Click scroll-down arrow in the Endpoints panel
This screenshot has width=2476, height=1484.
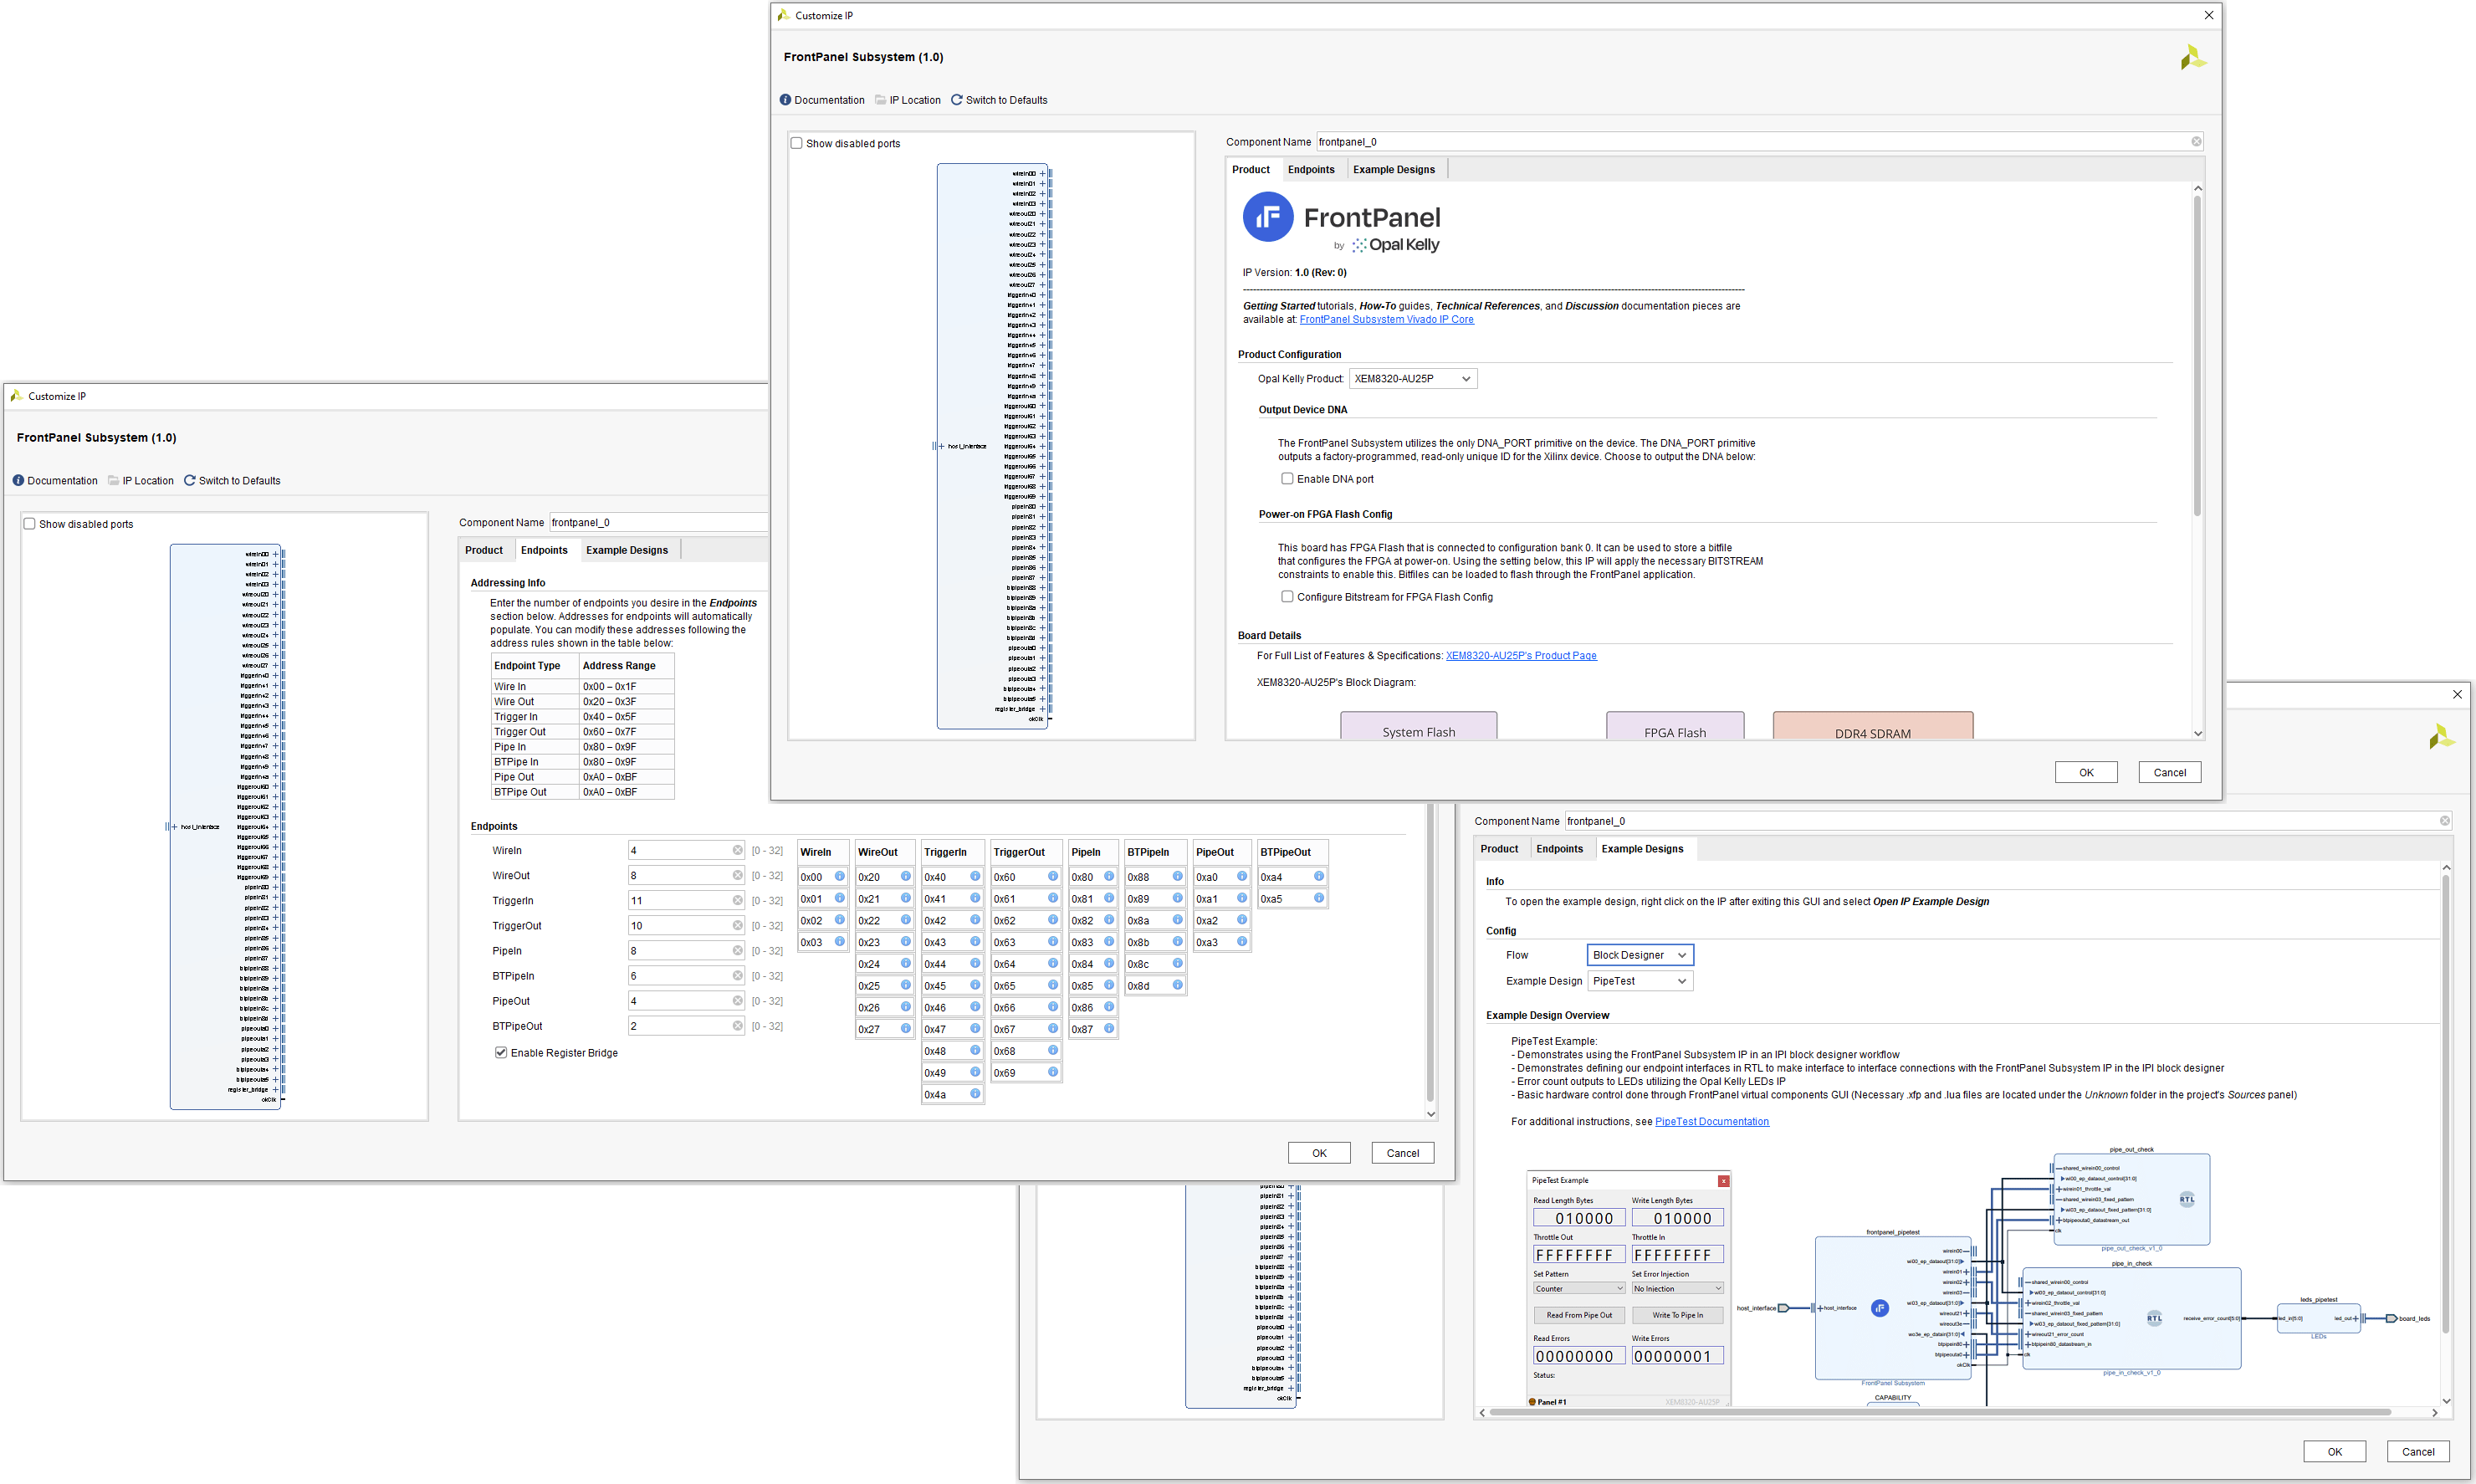(x=1430, y=1114)
